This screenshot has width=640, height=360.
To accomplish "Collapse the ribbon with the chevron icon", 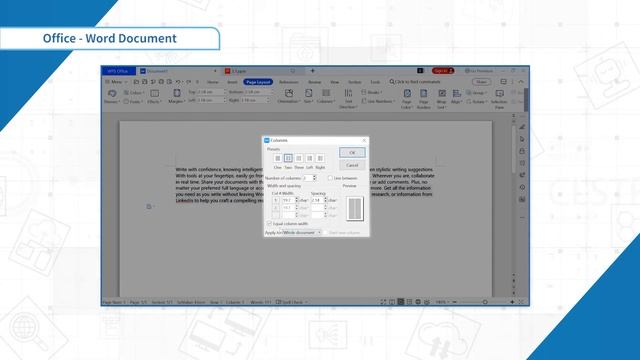I will (x=521, y=82).
